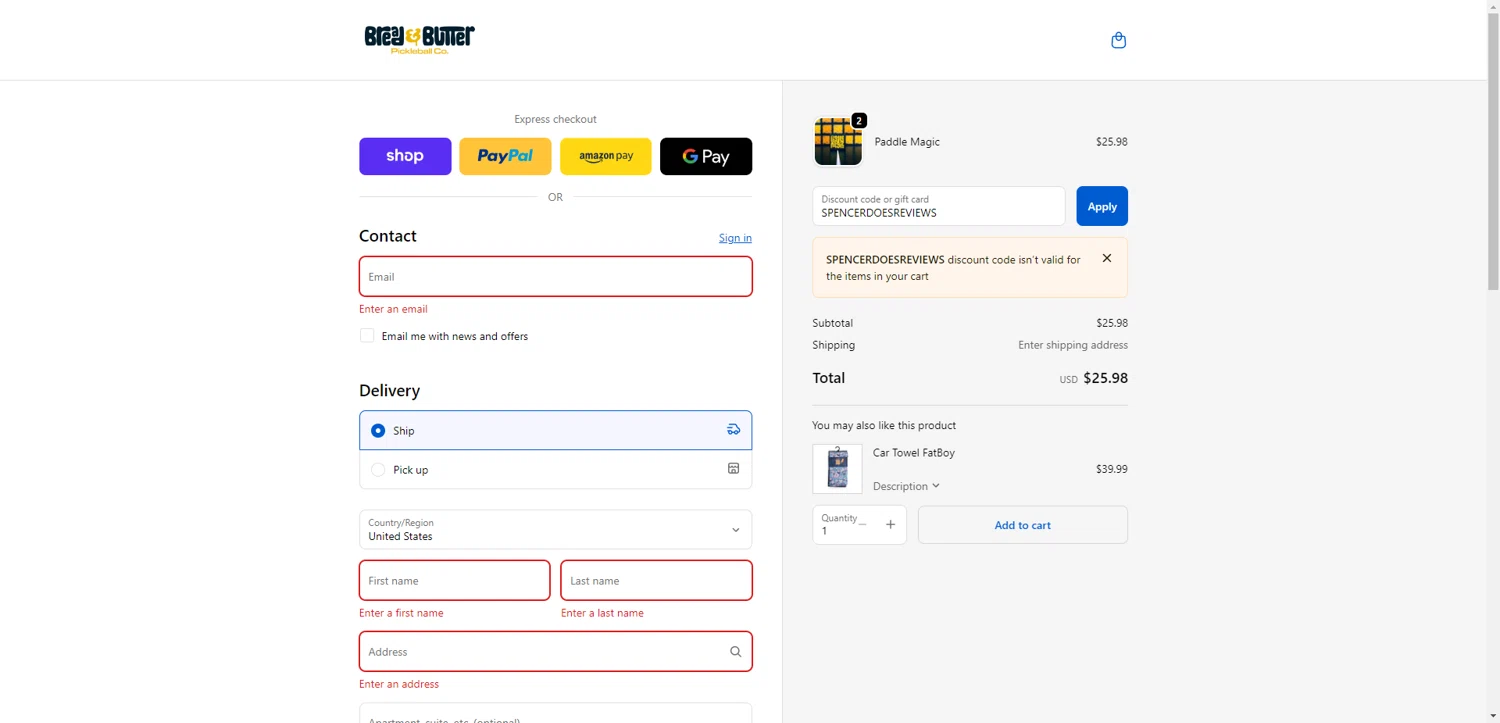This screenshot has height=723, width=1500.
Task: Click the 'Enter a last name' error
Action: pos(602,613)
